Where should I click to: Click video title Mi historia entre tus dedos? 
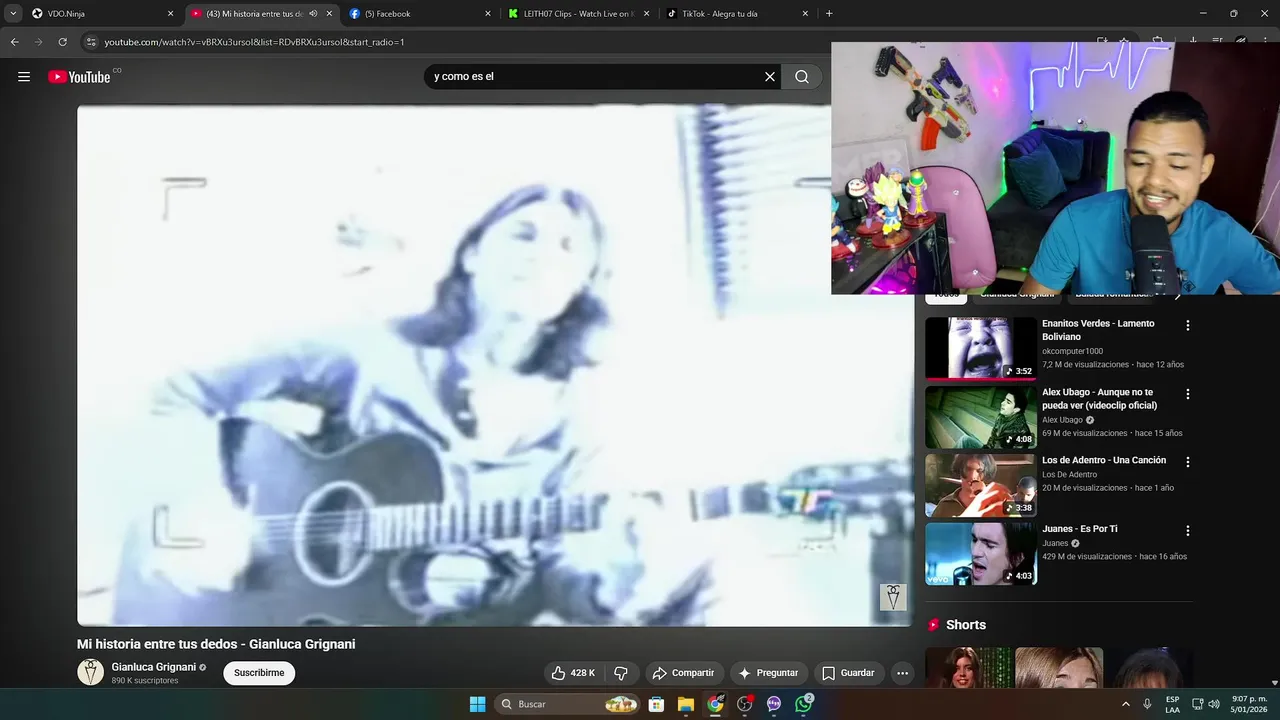click(216, 644)
